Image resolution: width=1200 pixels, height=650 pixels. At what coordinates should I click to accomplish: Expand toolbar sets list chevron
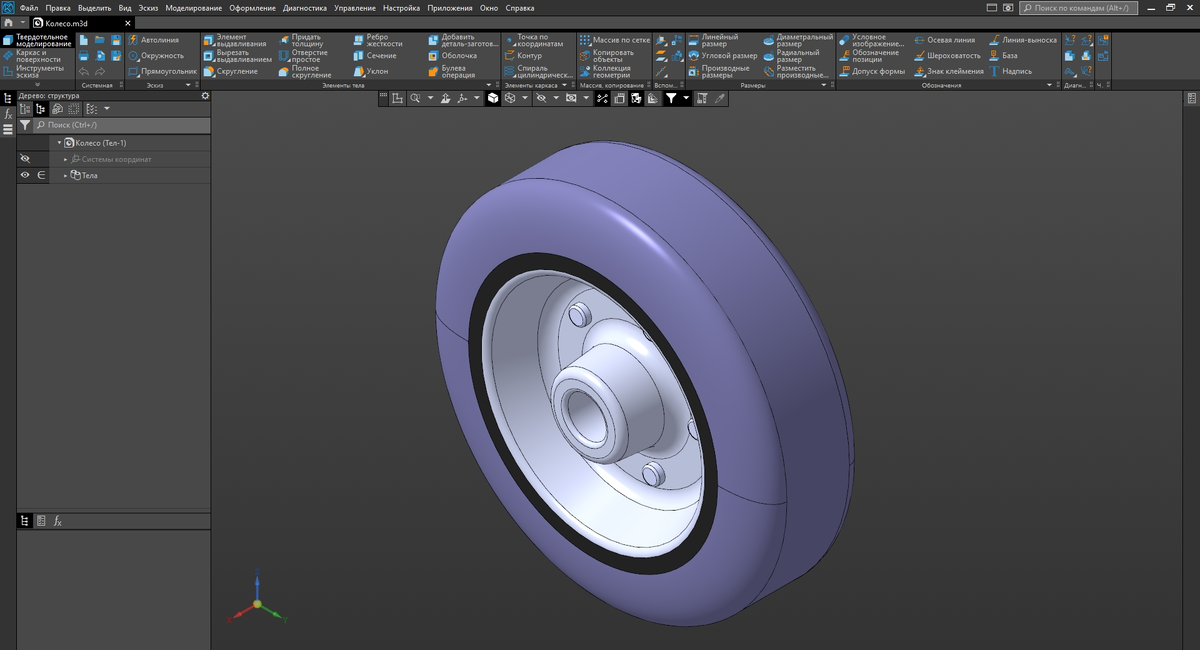(x=39, y=85)
